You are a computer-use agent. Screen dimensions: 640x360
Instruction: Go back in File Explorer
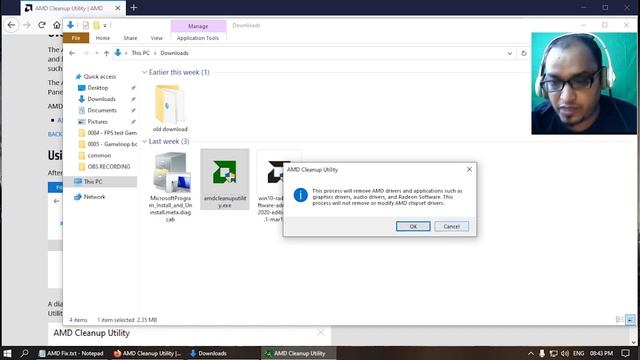click(x=72, y=53)
